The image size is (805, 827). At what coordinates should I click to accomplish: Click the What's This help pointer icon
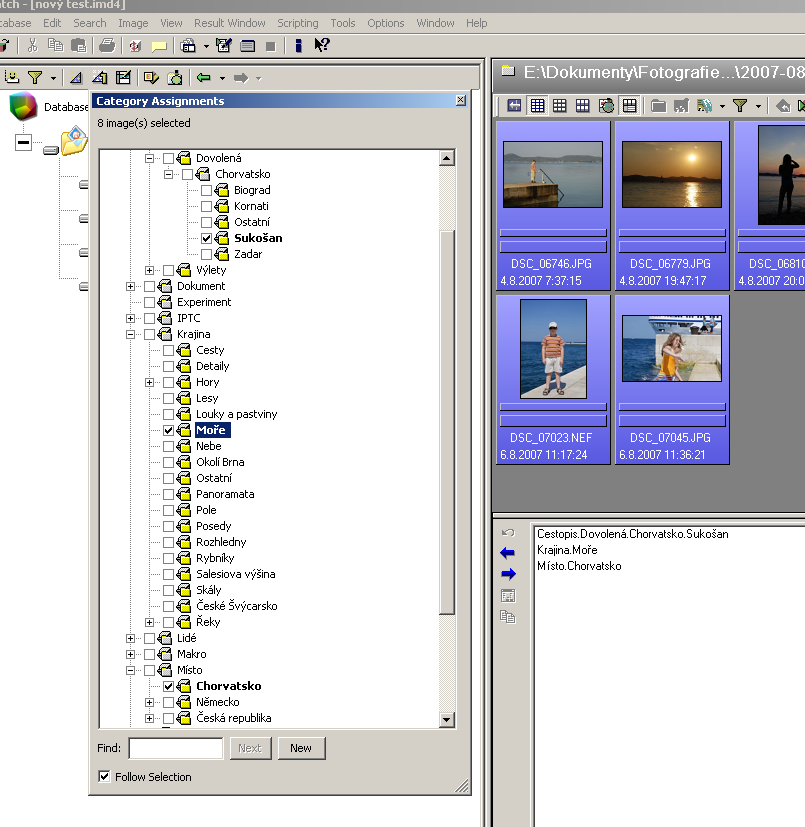click(x=322, y=45)
